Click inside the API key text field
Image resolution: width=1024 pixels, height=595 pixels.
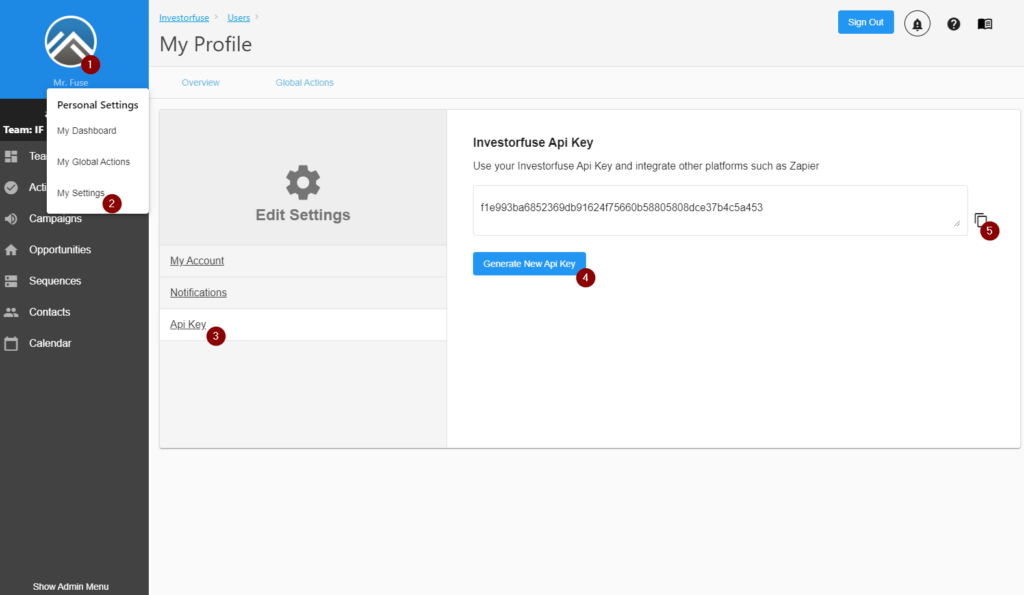click(720, 210)
